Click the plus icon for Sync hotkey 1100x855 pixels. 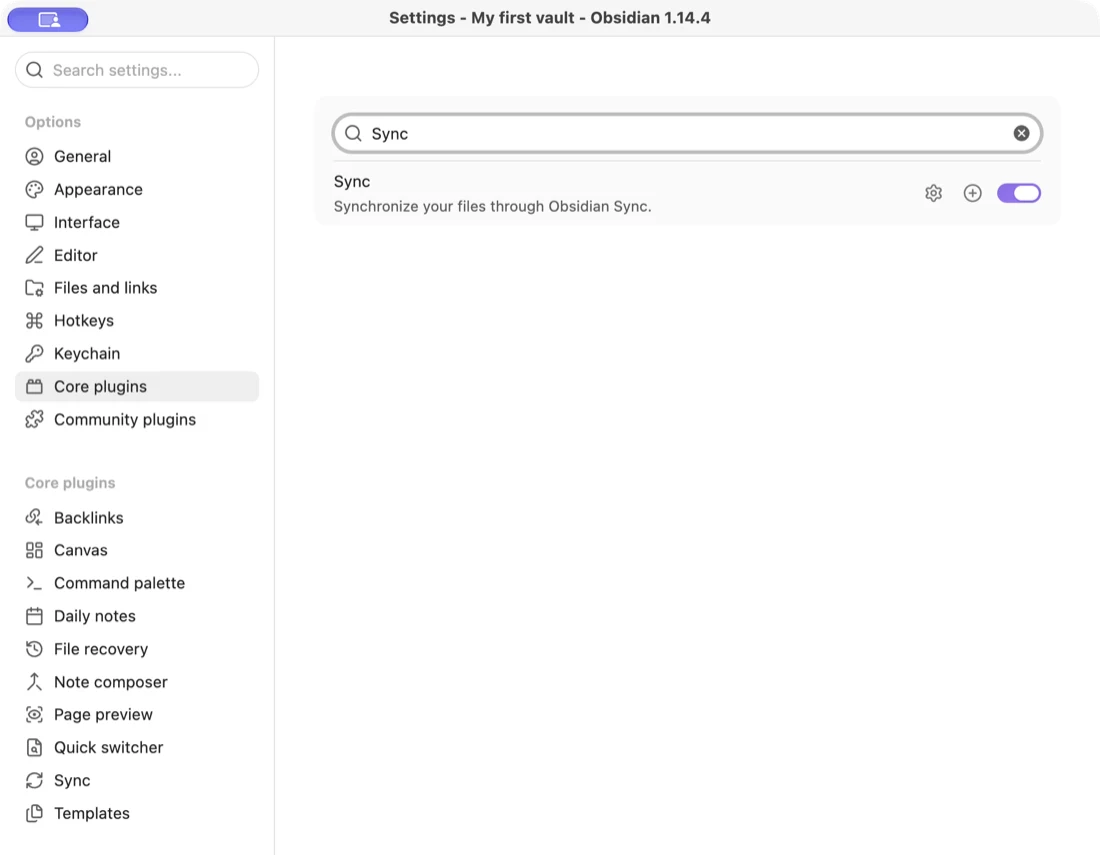[x=972, y=193]
